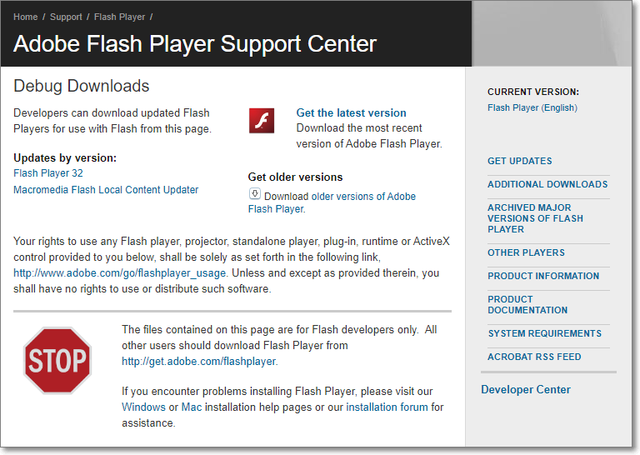Open Get Updates in the sidebar

(520, 161)
